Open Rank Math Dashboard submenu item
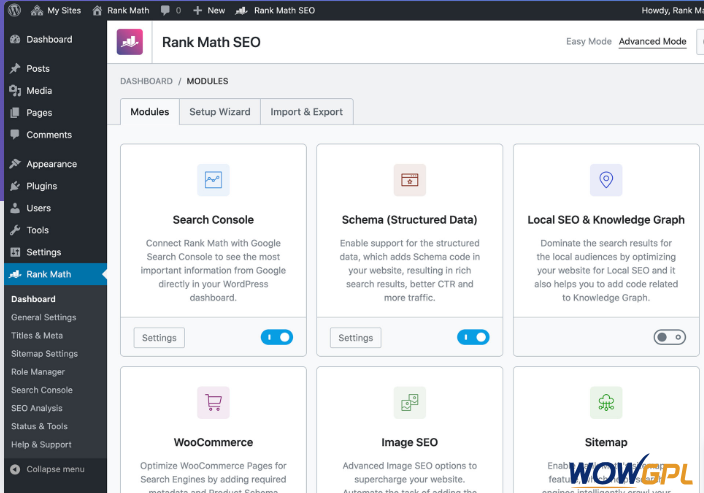Viewport: 704px width, 493px height. (x=33, y=299)
